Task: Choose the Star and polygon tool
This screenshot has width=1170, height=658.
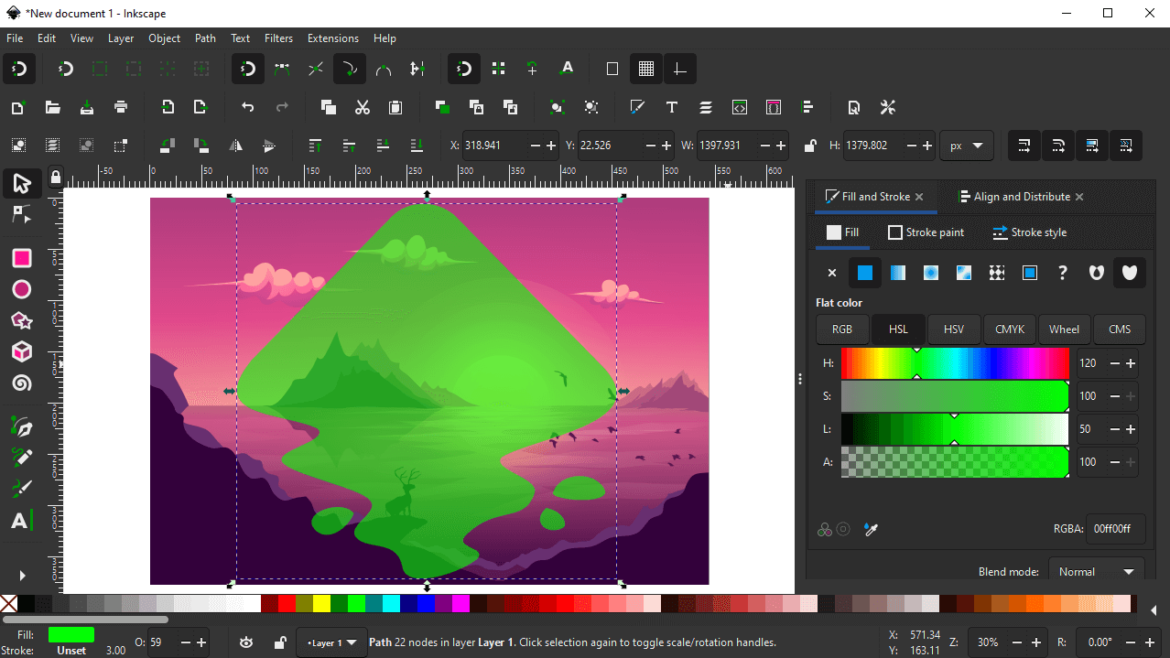Action: 22,320
